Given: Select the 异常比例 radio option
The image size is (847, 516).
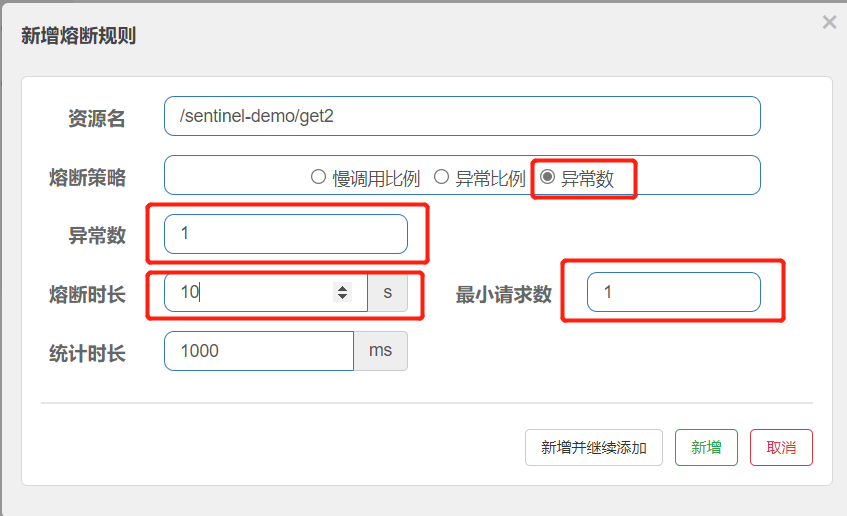Looking at the screenshot, I should click(x=441, y=177).
